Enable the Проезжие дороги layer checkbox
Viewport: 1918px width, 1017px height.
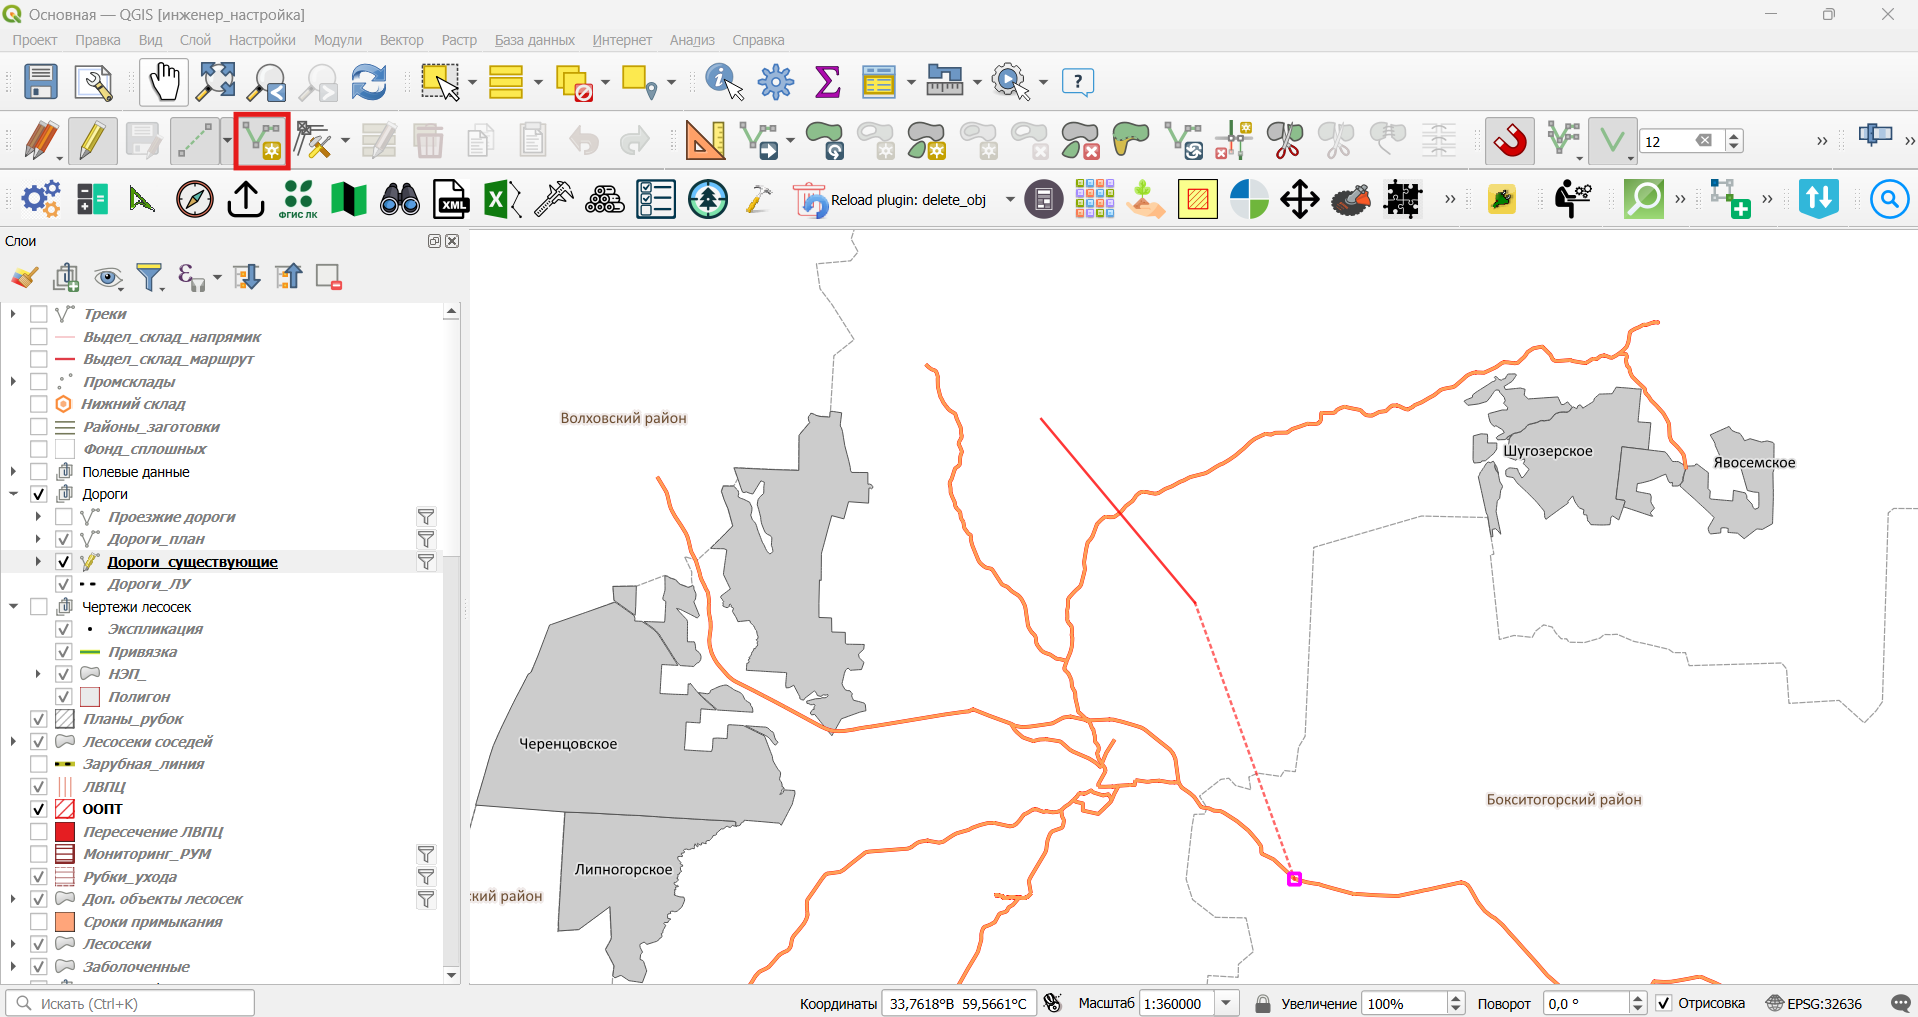tap(64, 517)
